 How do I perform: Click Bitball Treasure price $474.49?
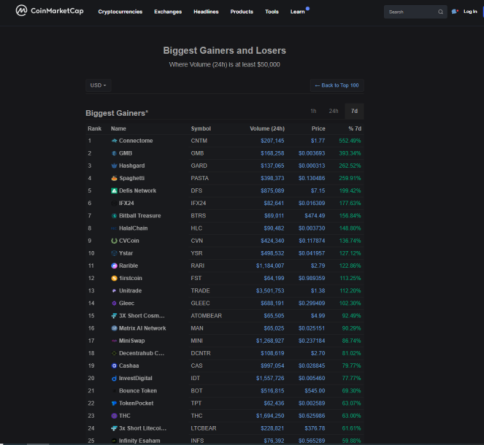(x=315, y=216)
